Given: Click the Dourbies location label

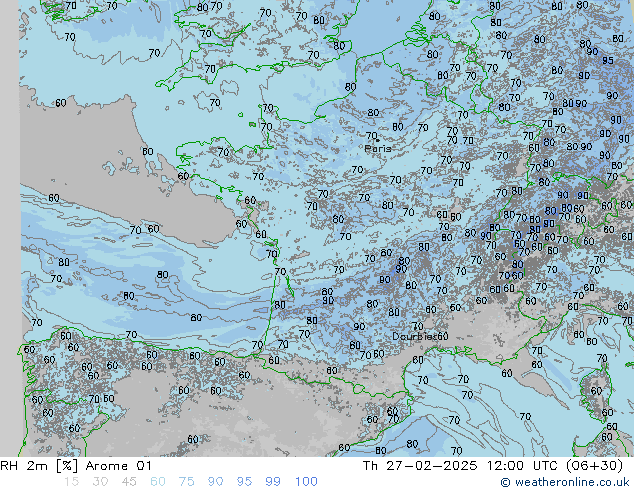Looking at the screenshot, I should pyautogui.click(x=413, y=336).
